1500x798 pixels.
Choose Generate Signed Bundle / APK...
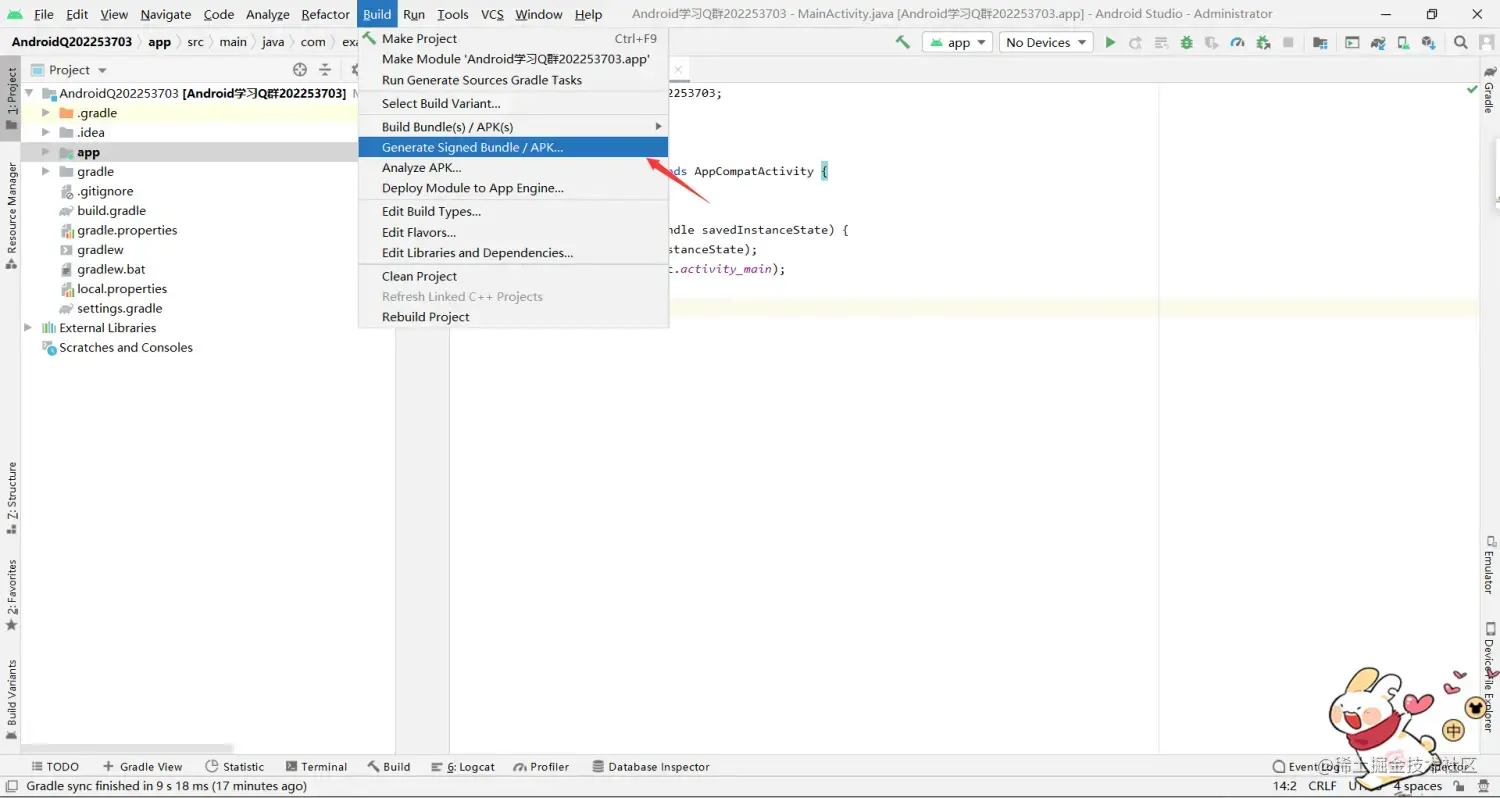[x=513, y=147]
